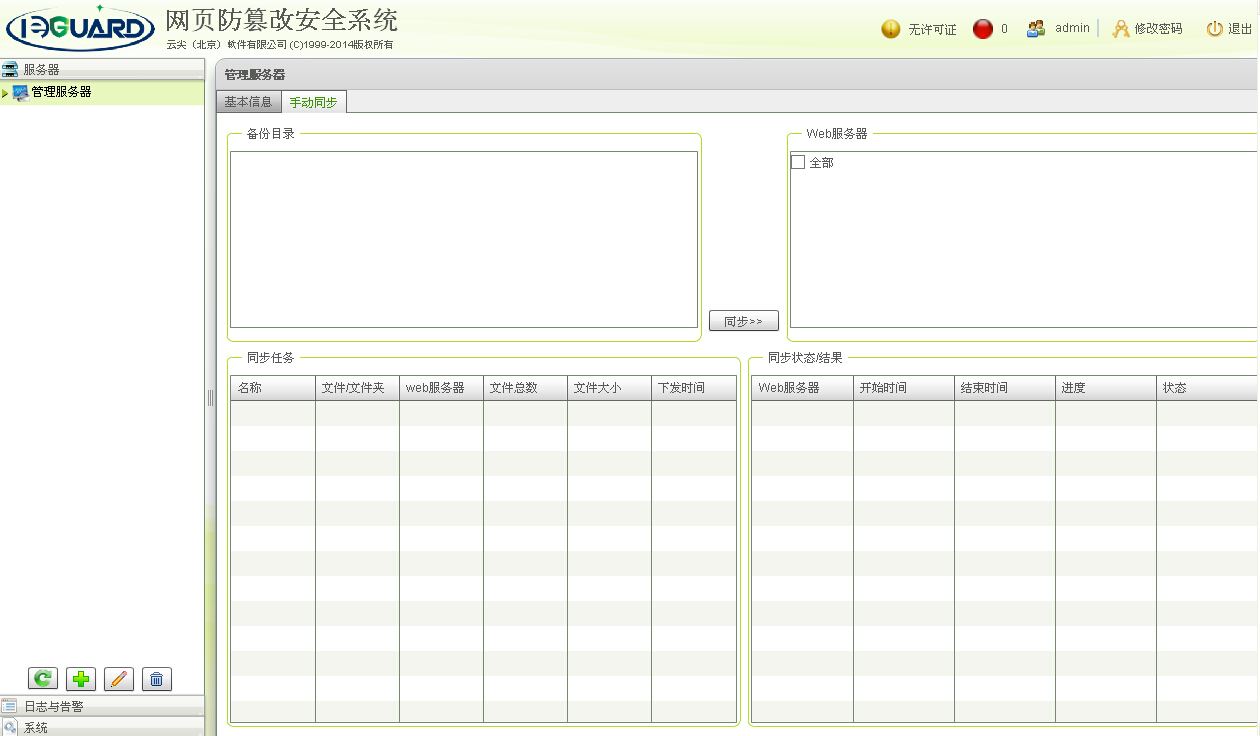Viewport: 1260px width, 736px height.
Task: Click the sidebar splitter collapse handle
Action: [210, 398]
